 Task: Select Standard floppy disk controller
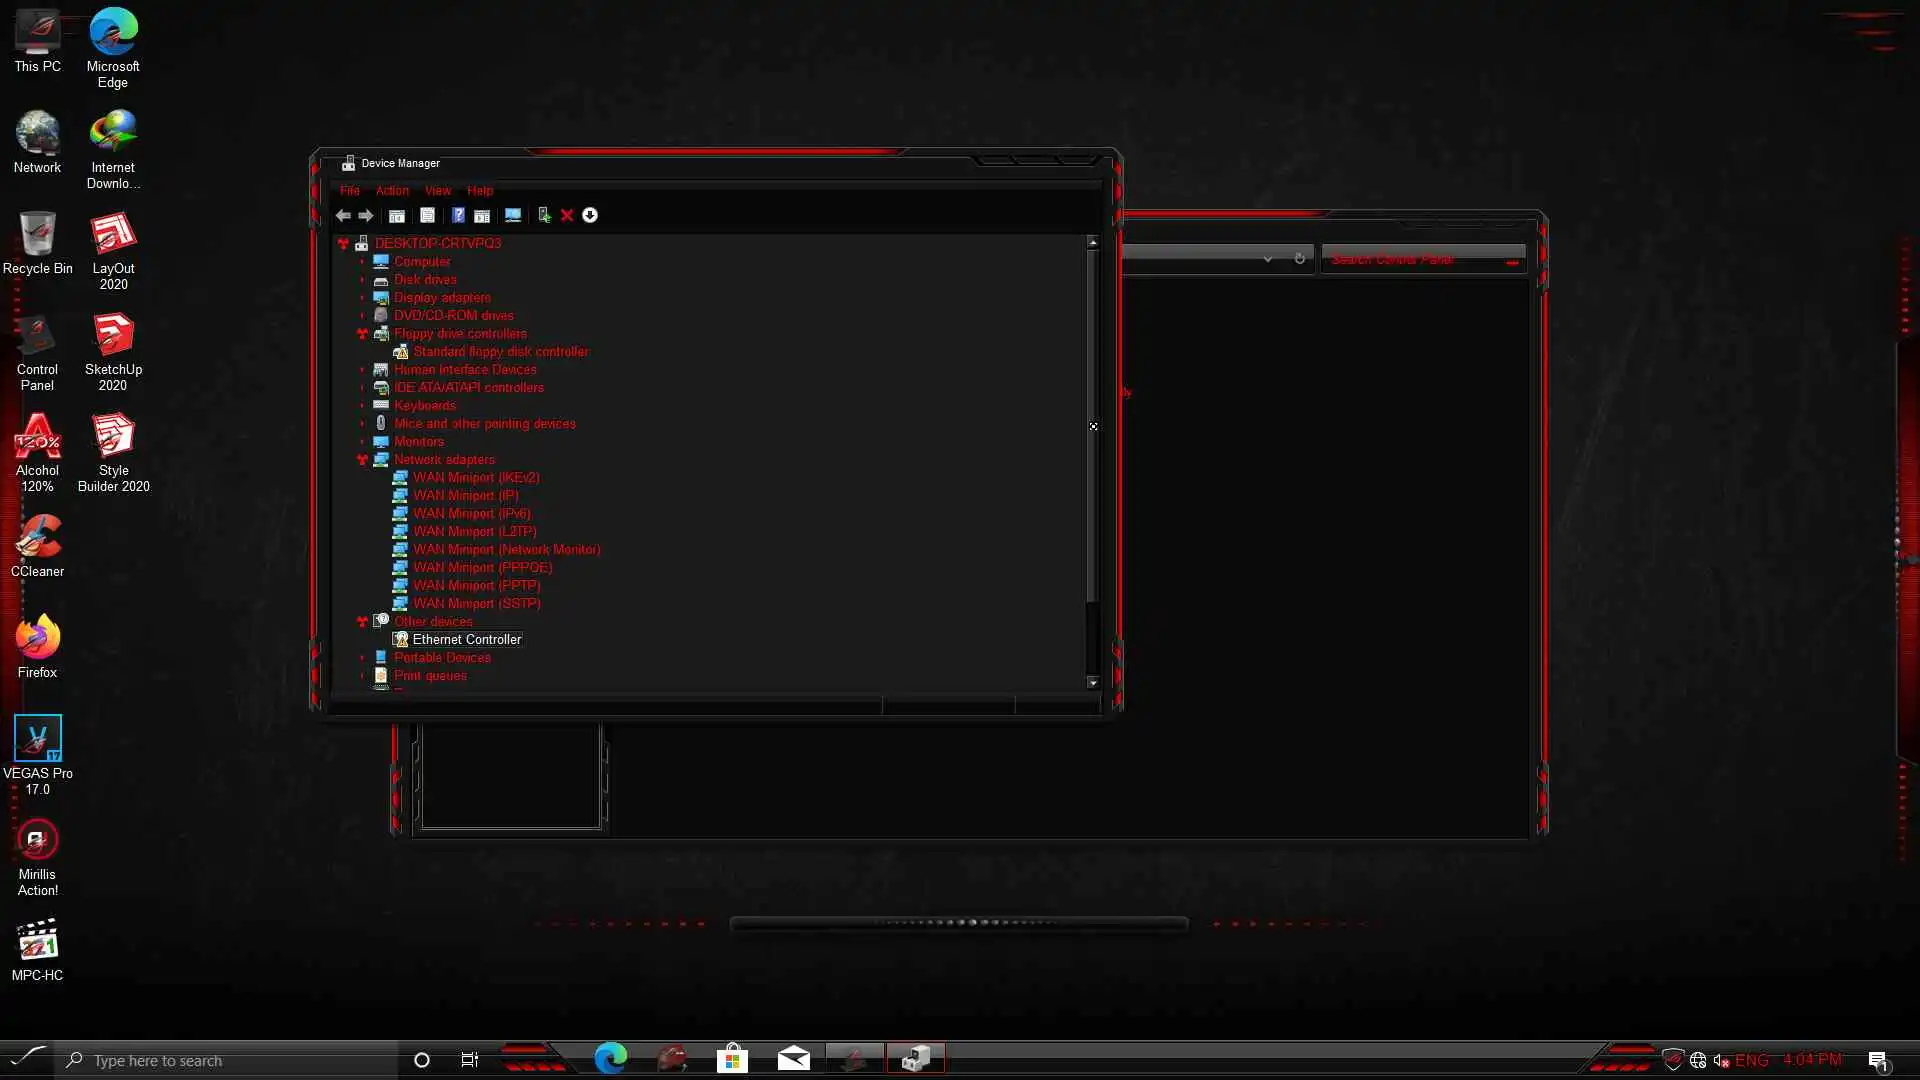pos(500,352)
